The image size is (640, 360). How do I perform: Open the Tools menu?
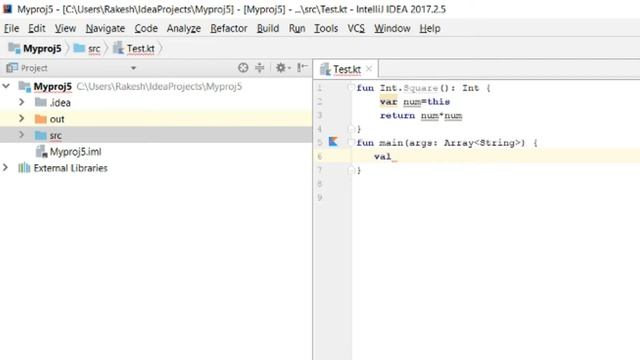pyautogui.click(x=326, y=29)
